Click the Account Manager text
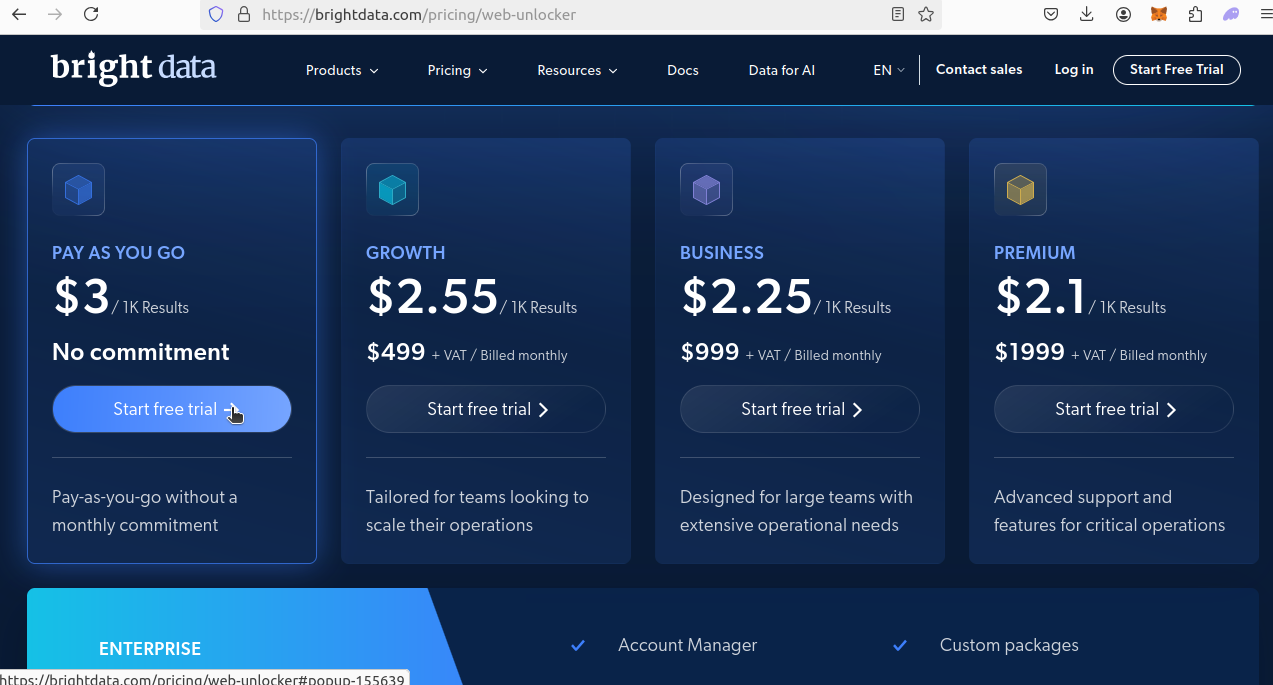1273x685 pixels. pos(688,646)
